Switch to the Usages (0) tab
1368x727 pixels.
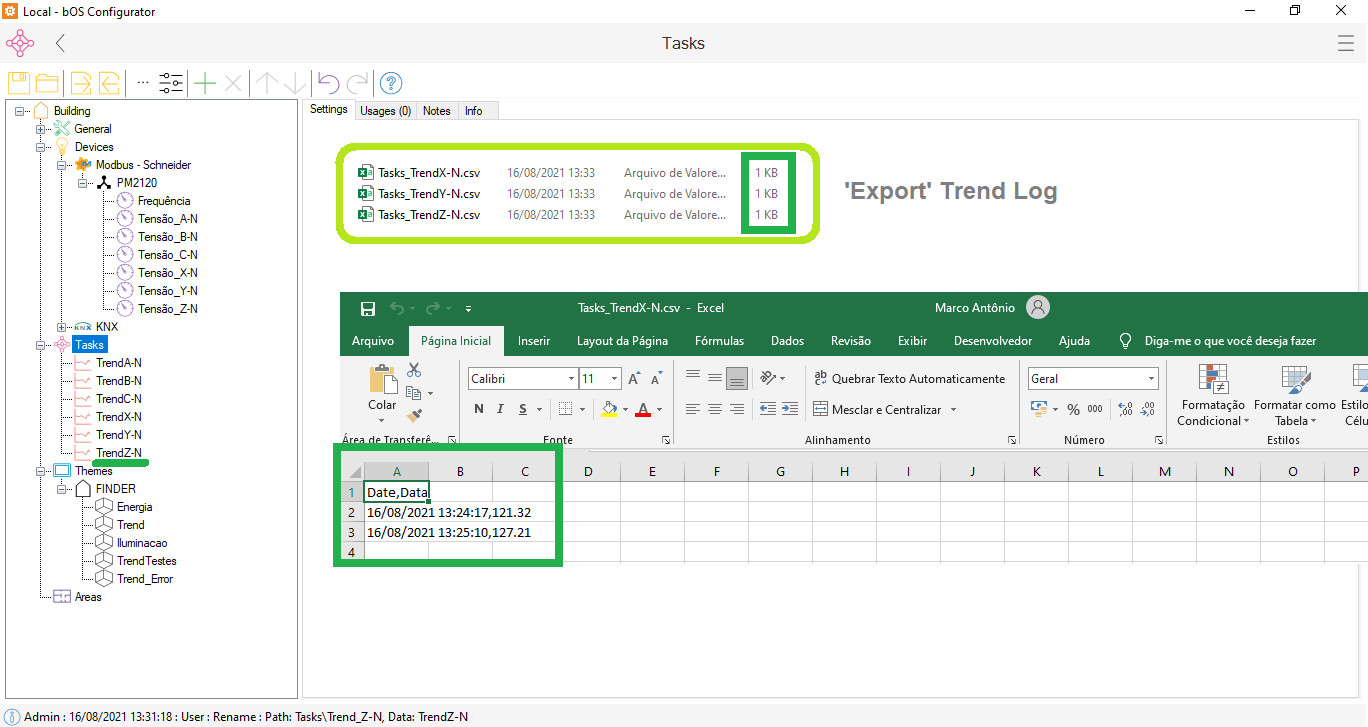[x=385, y=111]
